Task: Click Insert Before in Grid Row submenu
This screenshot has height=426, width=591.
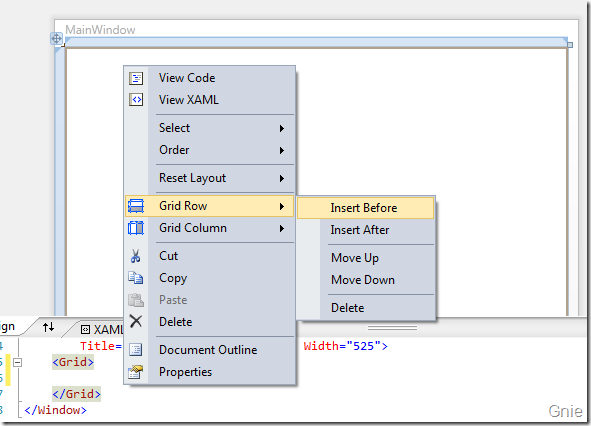Action: 365,208
